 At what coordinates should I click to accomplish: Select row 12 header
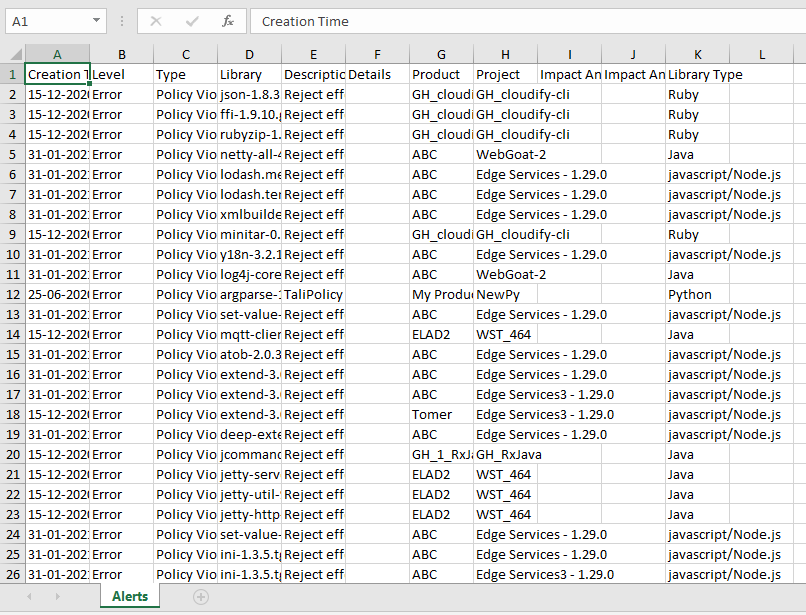click(12, 294)
